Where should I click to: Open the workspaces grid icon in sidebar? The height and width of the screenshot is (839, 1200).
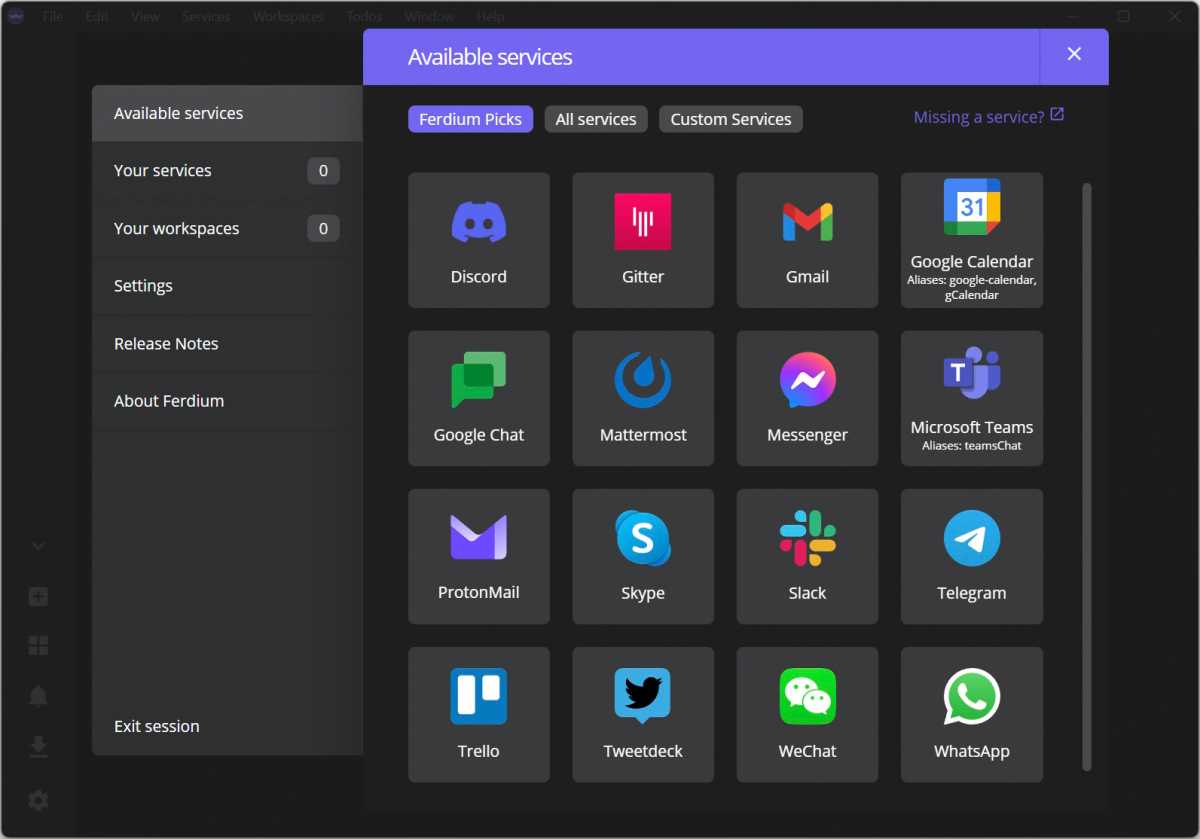point(38,646)
